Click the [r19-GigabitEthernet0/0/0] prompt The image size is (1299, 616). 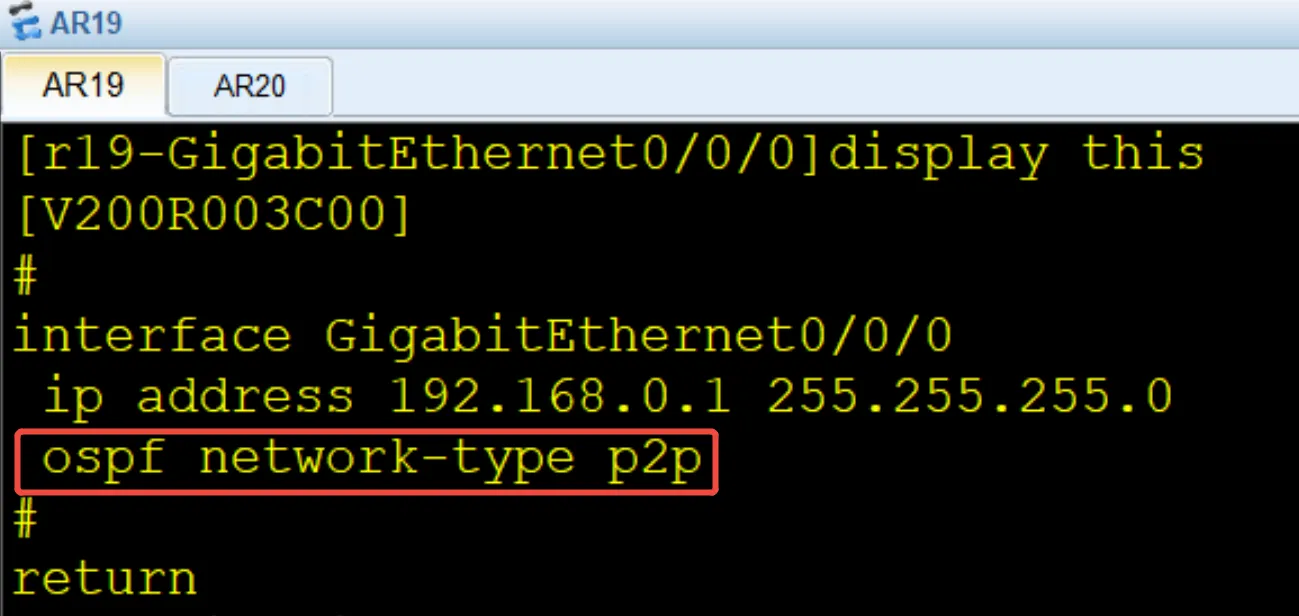coord(420,155)
